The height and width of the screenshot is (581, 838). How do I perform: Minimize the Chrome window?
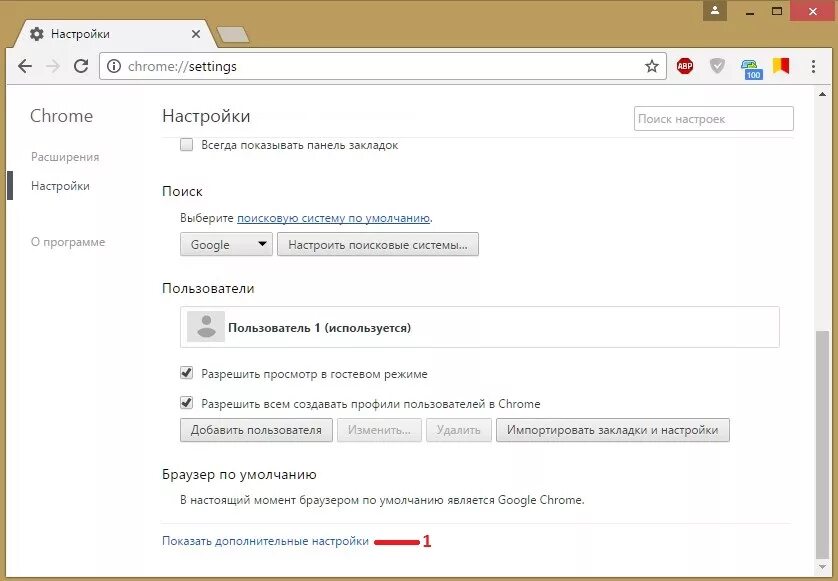tap(750, 11)
